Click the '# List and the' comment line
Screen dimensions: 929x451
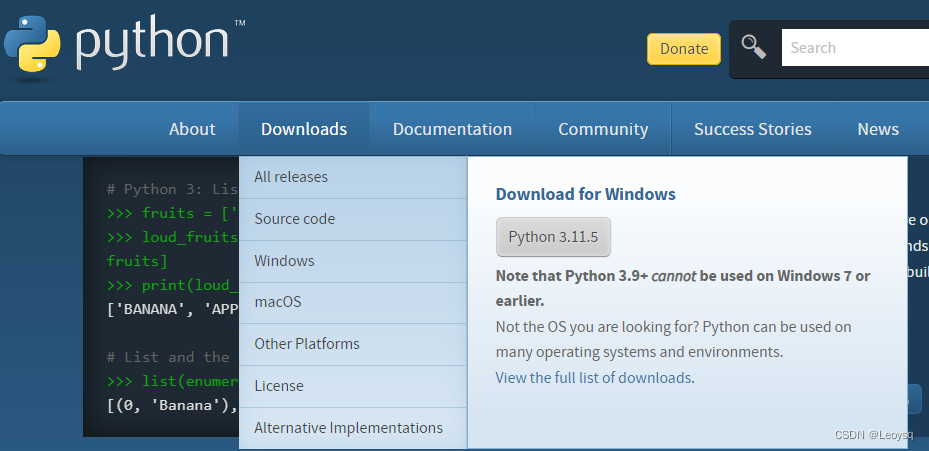(168, 357)
